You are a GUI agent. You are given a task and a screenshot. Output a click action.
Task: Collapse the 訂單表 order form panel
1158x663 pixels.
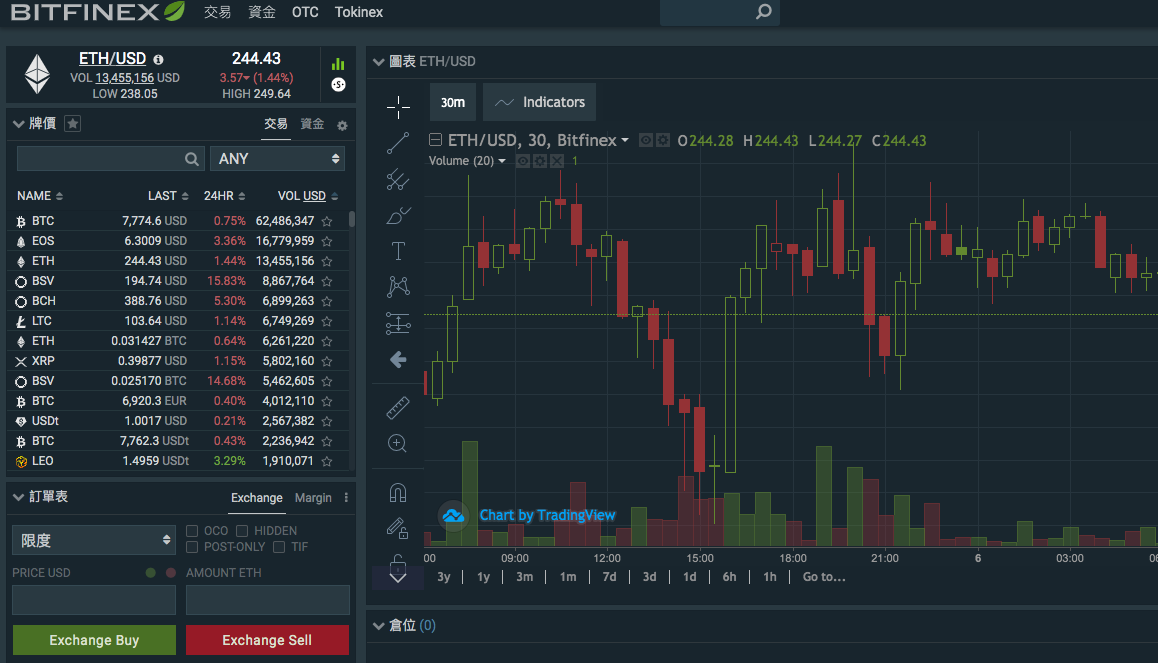coord(18,498)
